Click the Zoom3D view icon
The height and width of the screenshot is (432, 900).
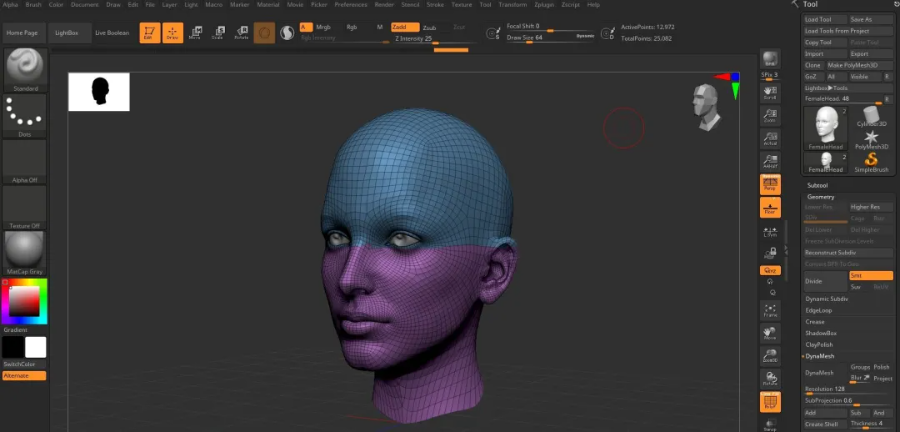[770, 356]
